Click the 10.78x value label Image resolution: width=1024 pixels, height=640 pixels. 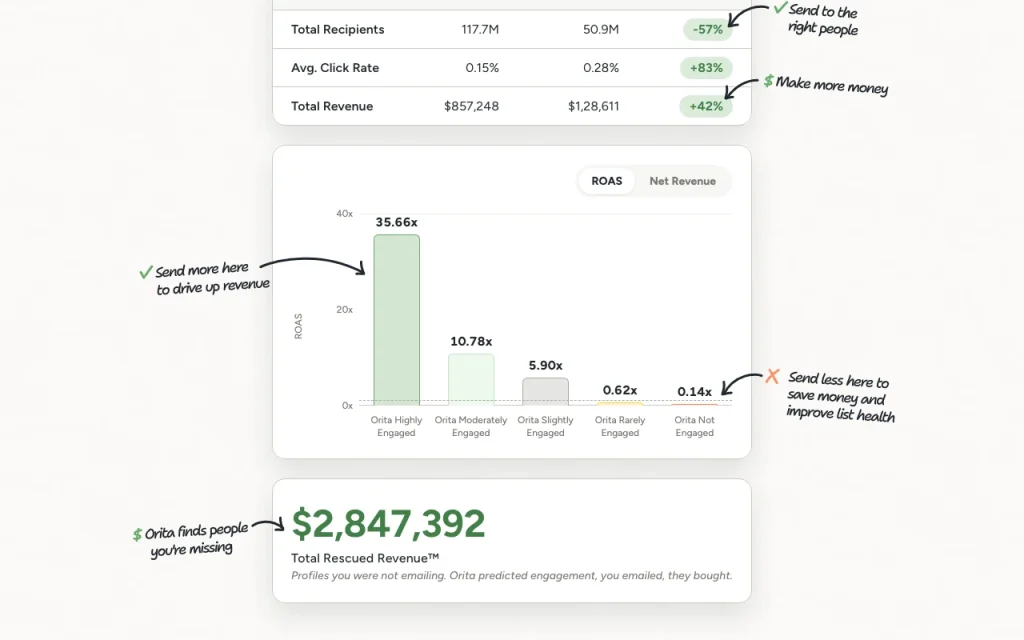pos(471,342)
